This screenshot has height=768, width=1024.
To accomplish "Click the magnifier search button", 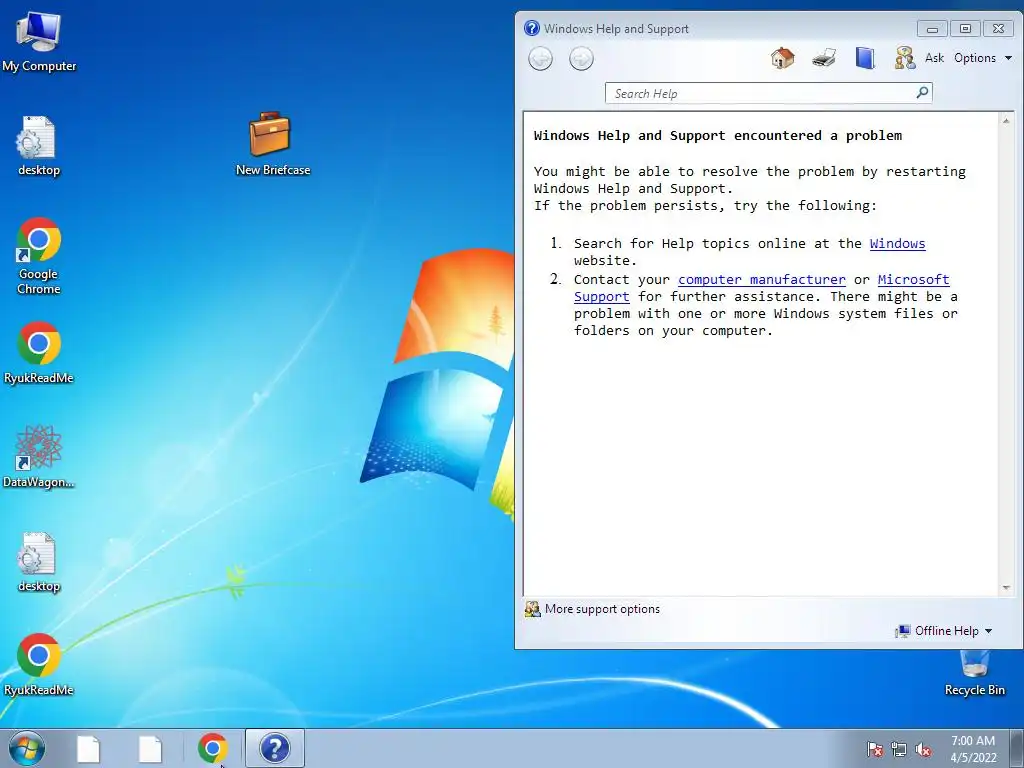I will (x=922, y=93).
